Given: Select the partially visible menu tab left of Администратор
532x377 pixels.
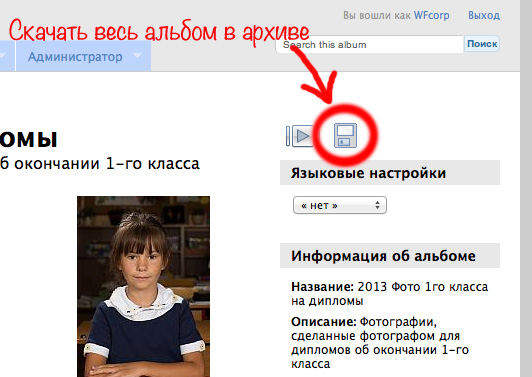Looking at the screenshot, I should 7,56.
